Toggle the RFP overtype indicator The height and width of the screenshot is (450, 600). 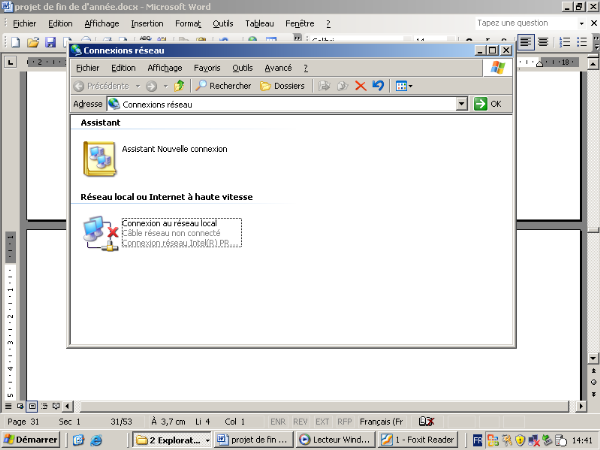tap(344, 422)
